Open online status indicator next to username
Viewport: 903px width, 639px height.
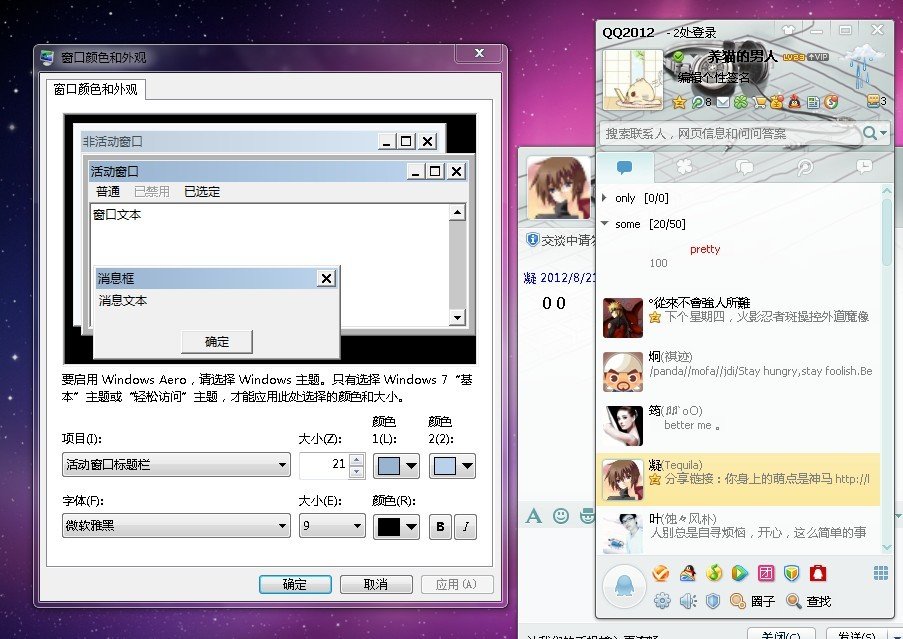(x=679, y=56)
